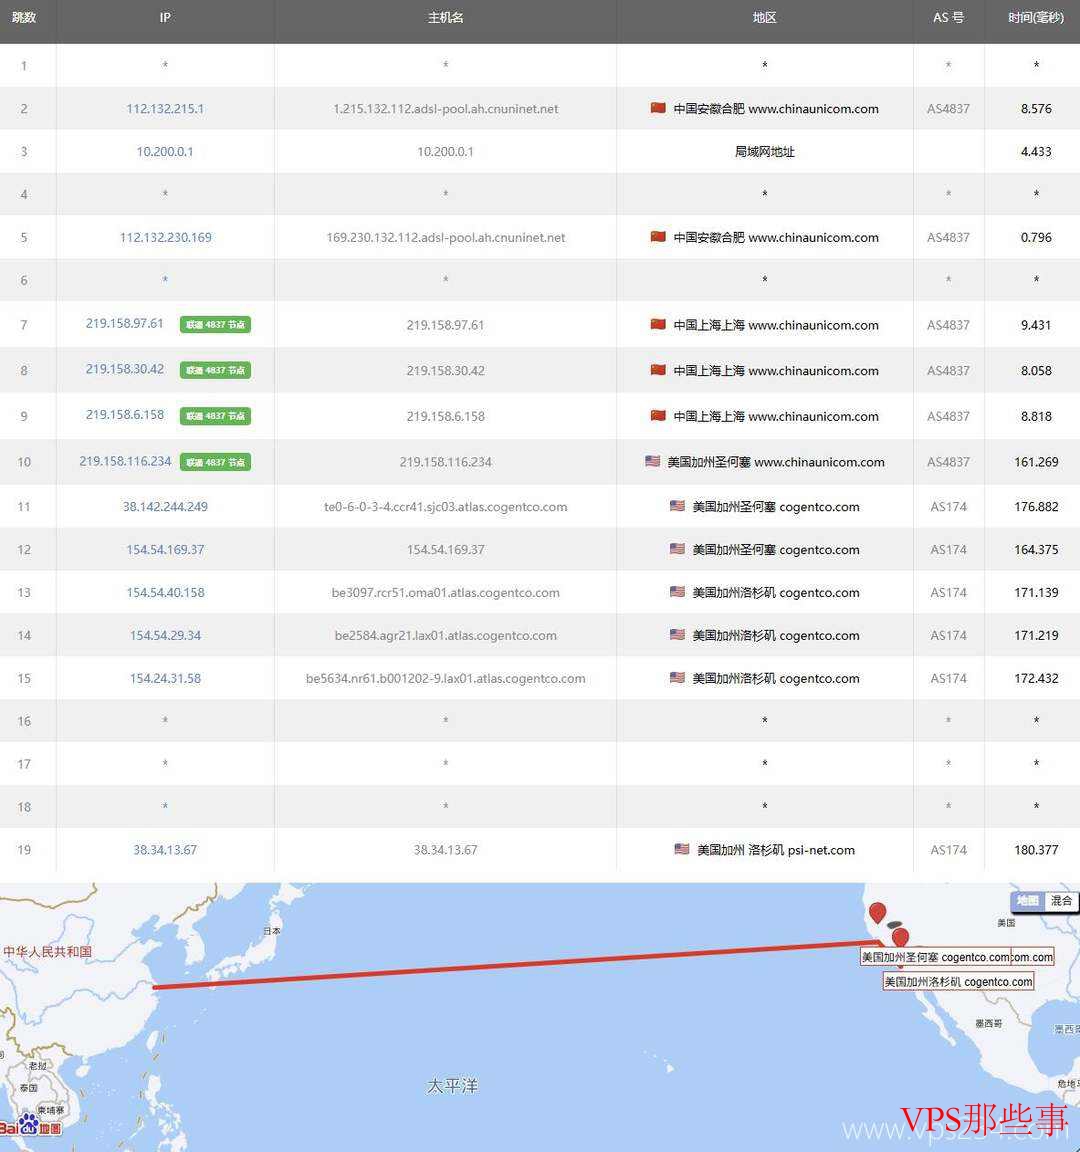This screenshot has width=1080, height=1152.
Task: Click the 美国加州圣何塞 www.chinaunicom.com region cell
Action: click(x=764, y=461)
